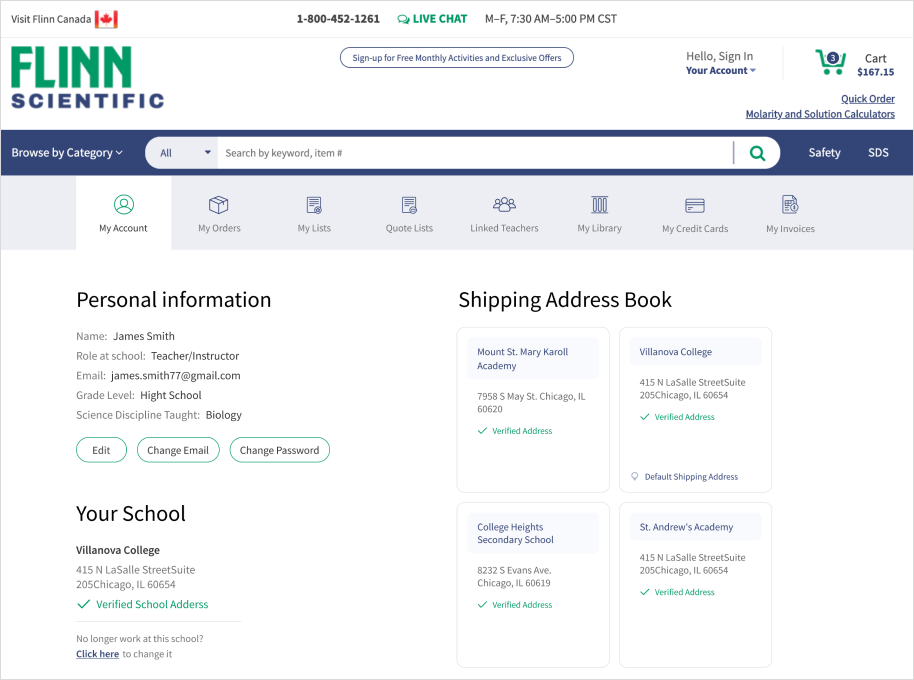Click the Default Shipping Address pin icon

635,476
